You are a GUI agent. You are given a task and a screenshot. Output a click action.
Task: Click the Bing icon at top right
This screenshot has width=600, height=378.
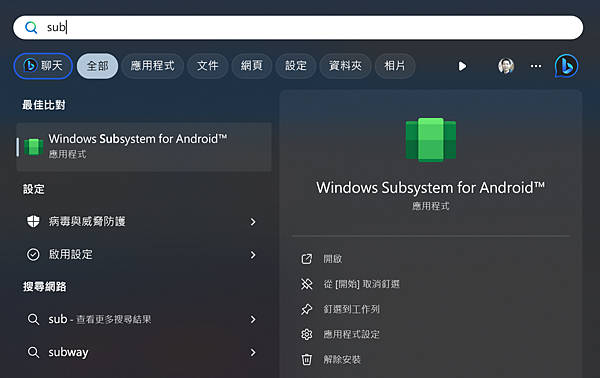click(566, 66)
